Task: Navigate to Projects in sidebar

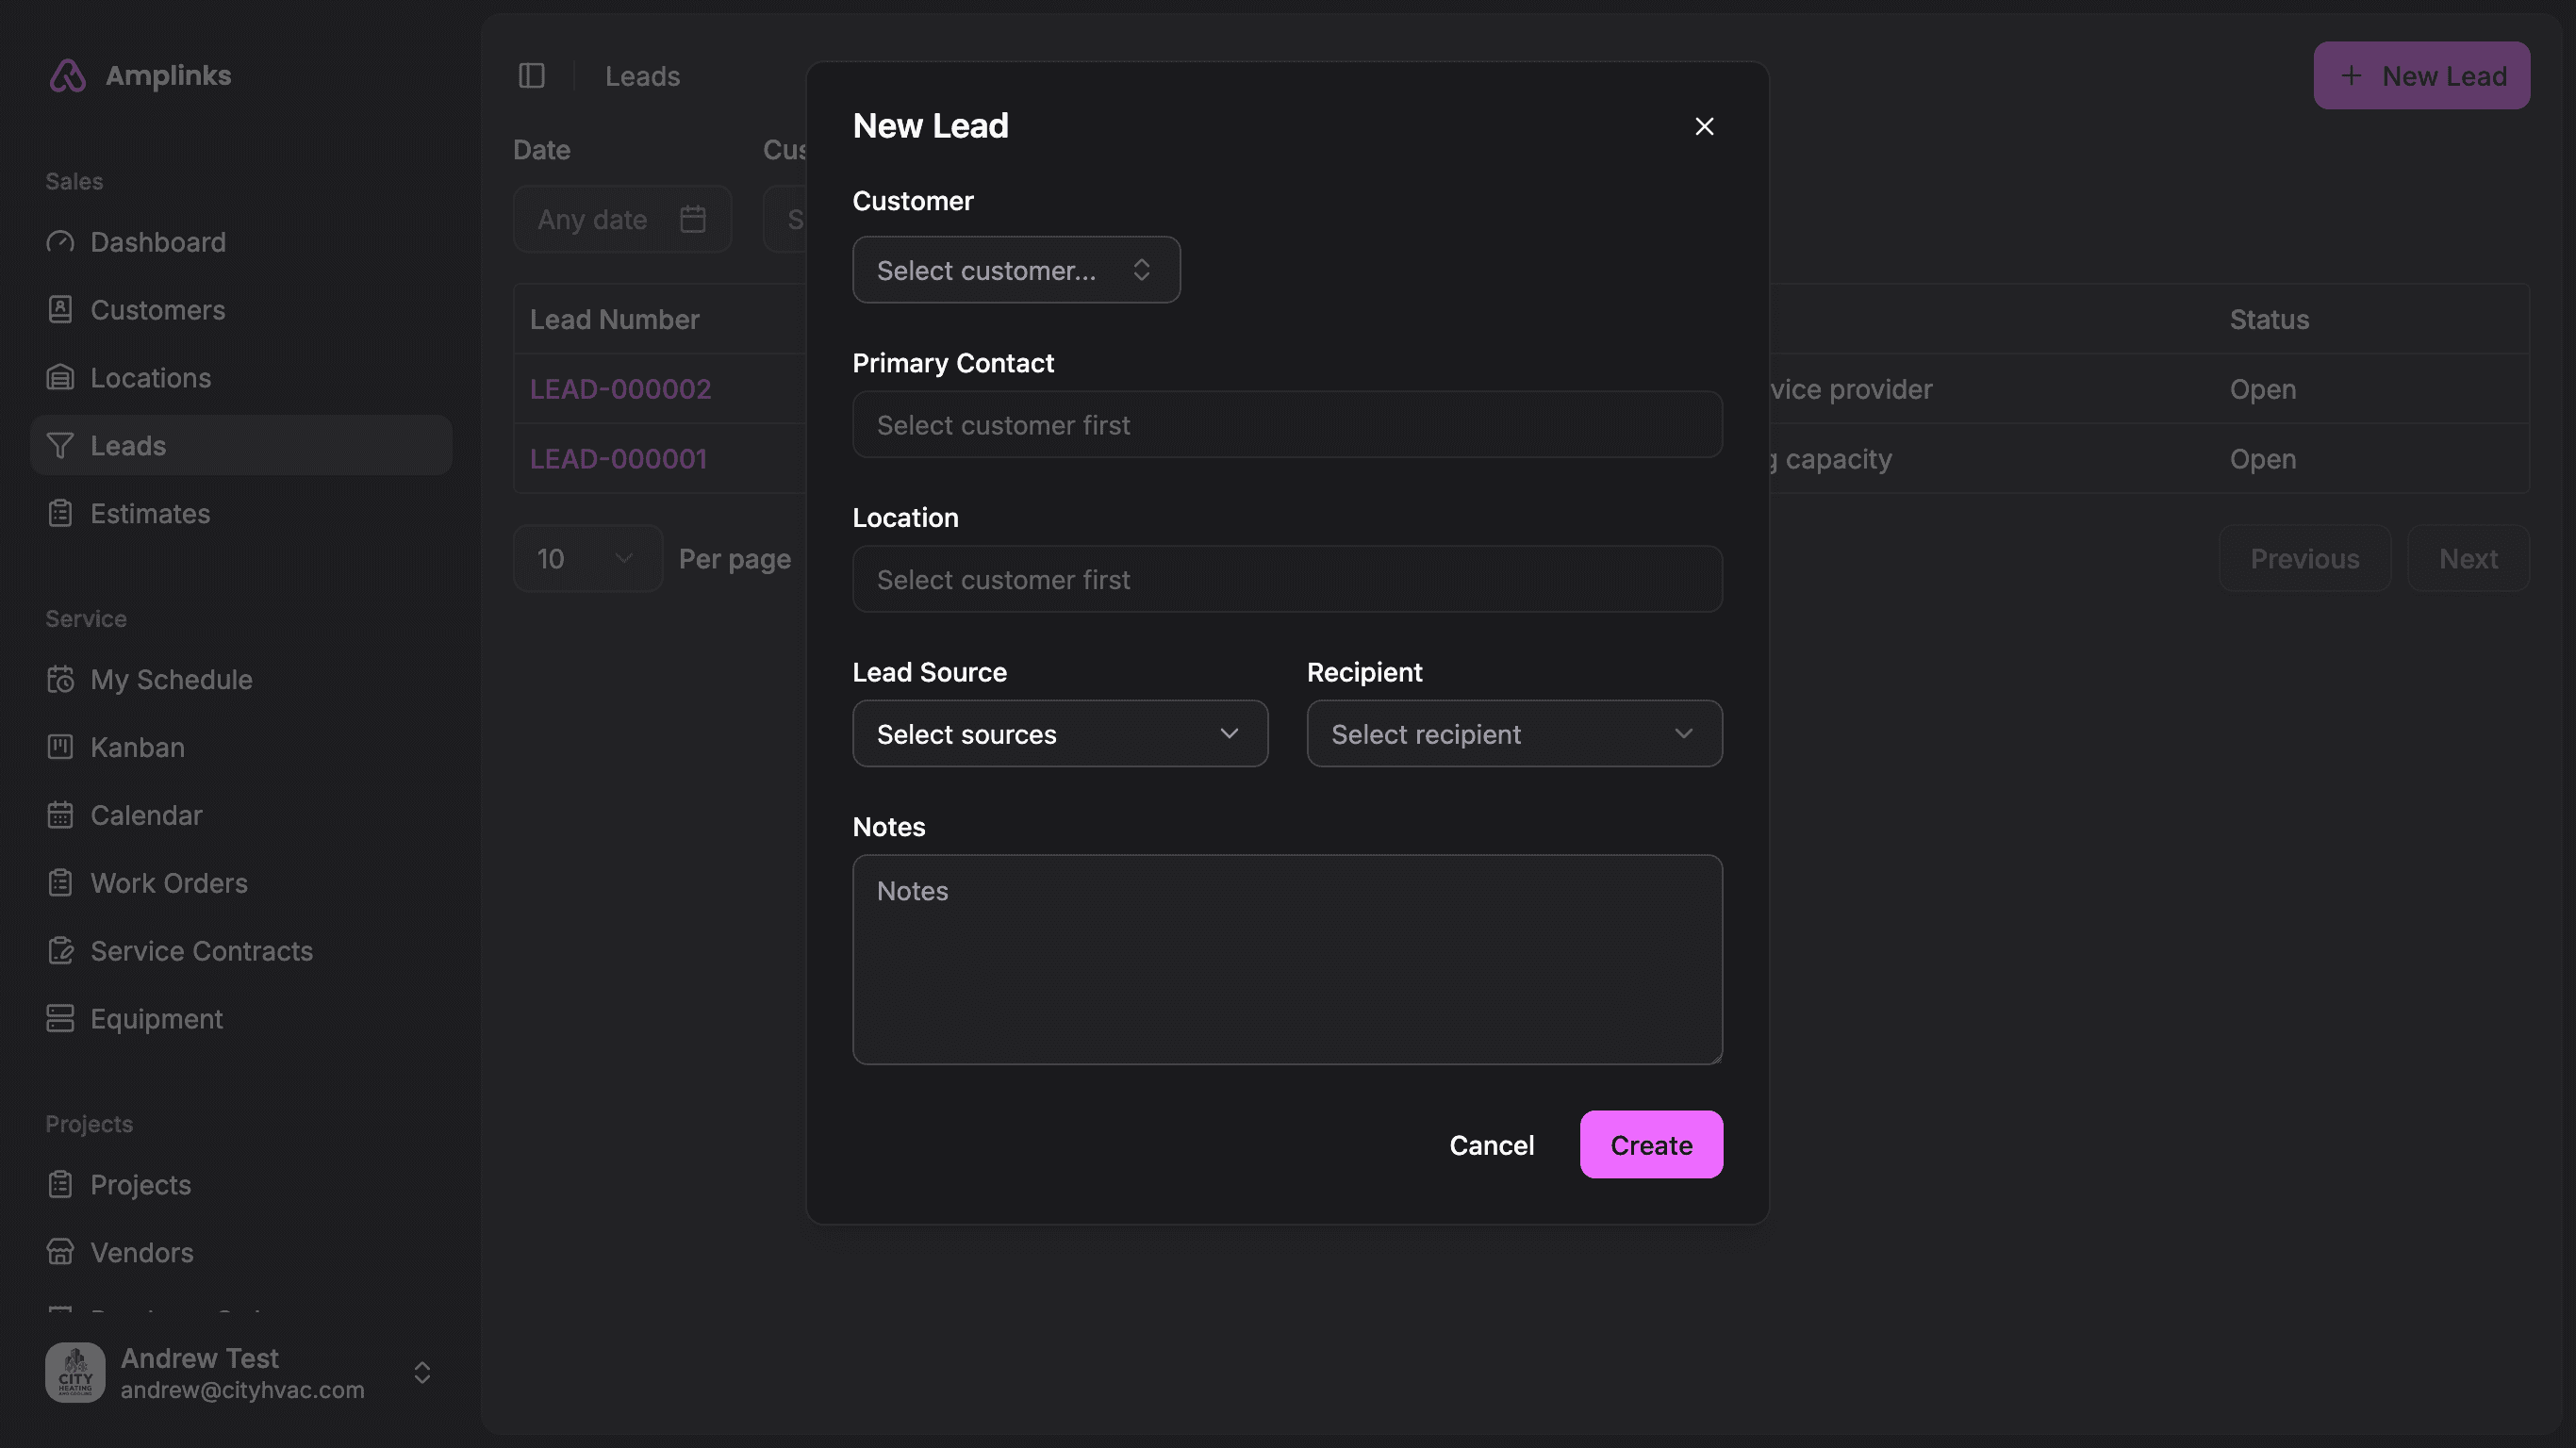Action: 140,1184
